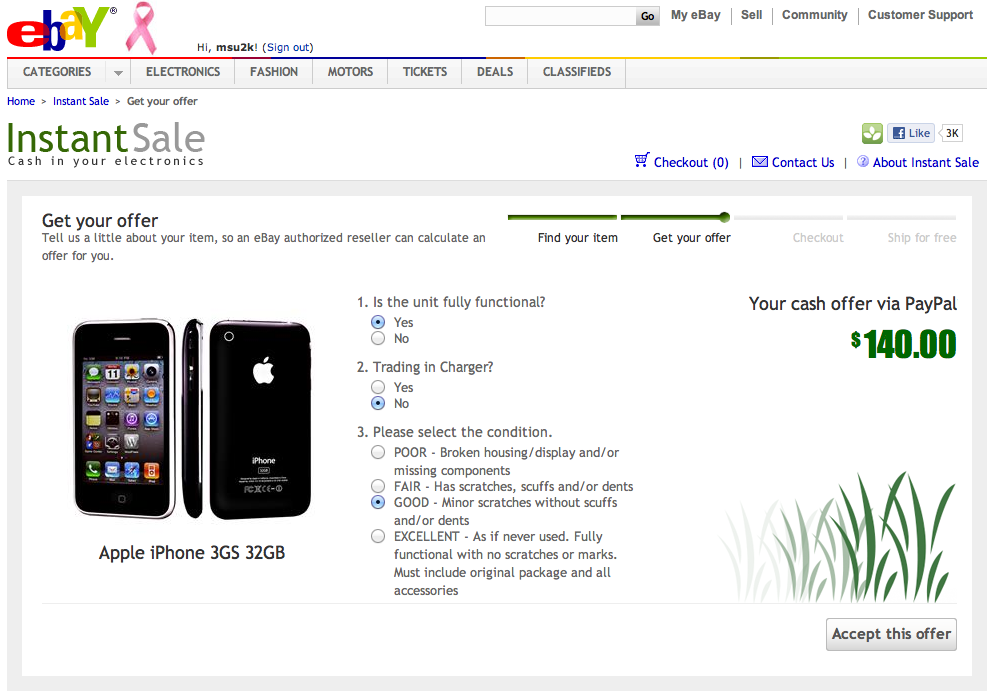Open the FASHION tab
997x700 pixels.
coord(273,72)
